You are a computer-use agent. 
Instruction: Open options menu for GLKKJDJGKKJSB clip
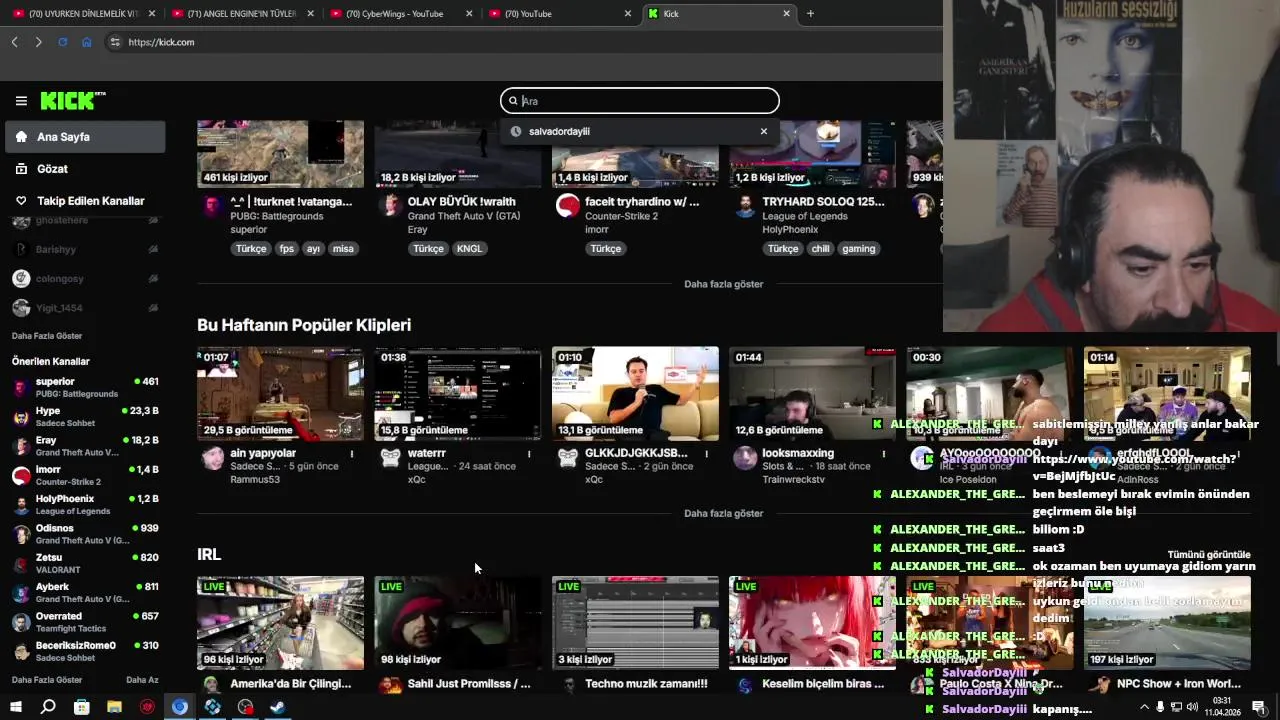point(707,454)
